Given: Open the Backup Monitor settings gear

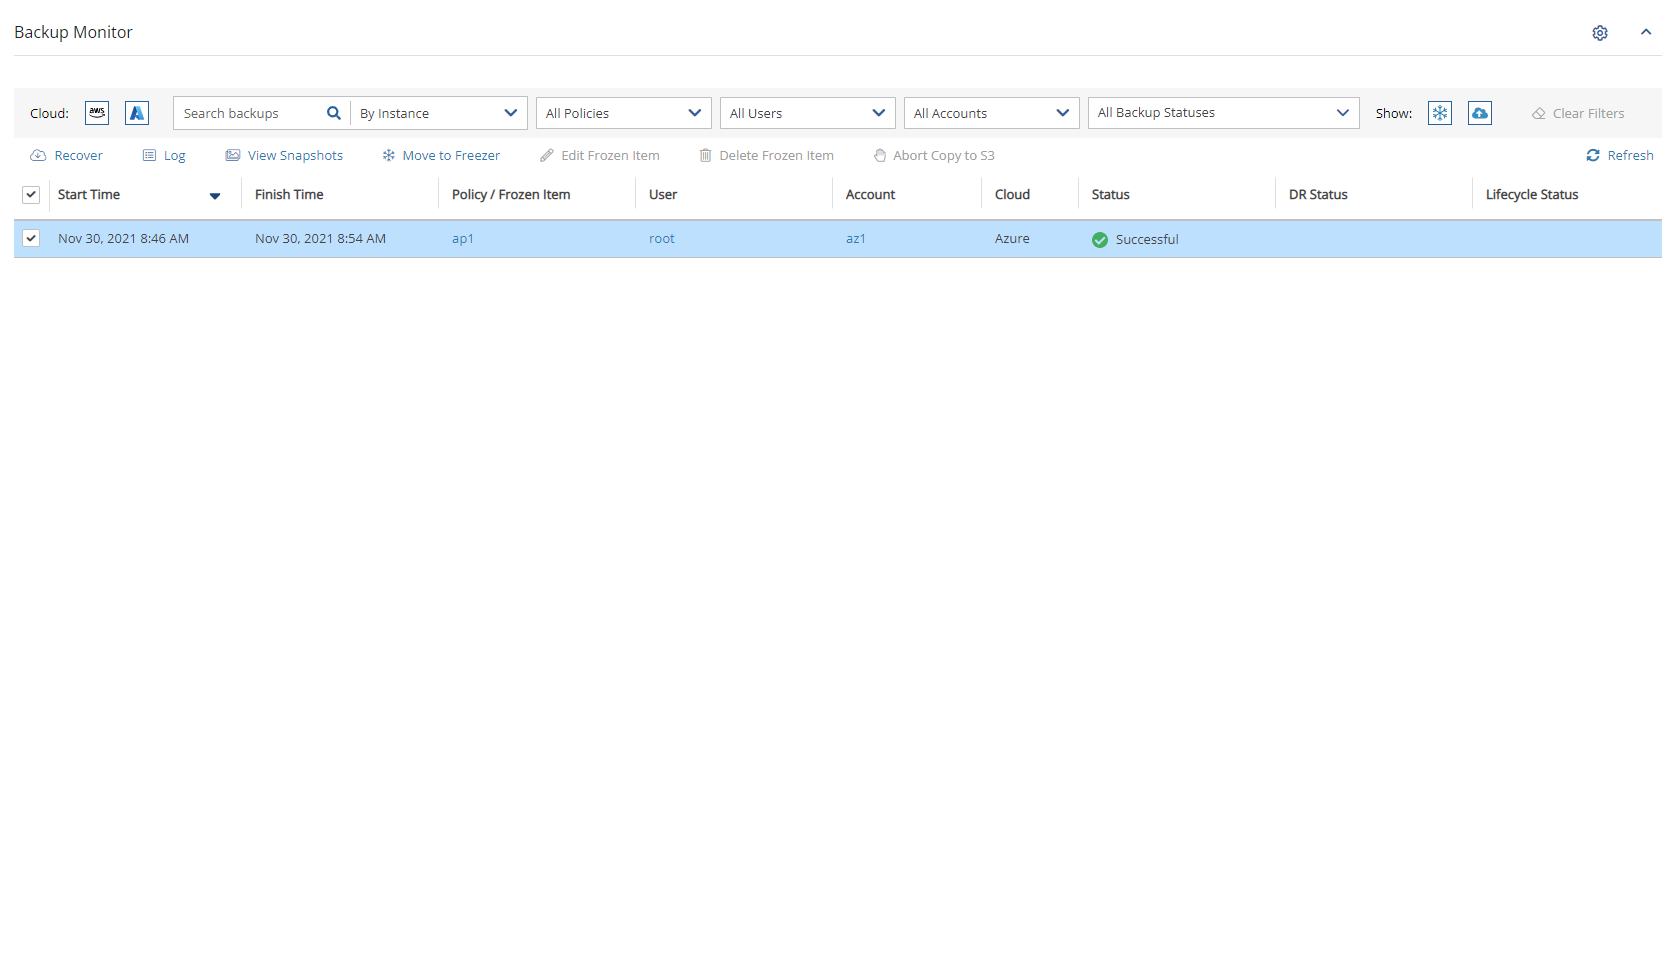Looking at the screenshot, I should [1600, 33].
